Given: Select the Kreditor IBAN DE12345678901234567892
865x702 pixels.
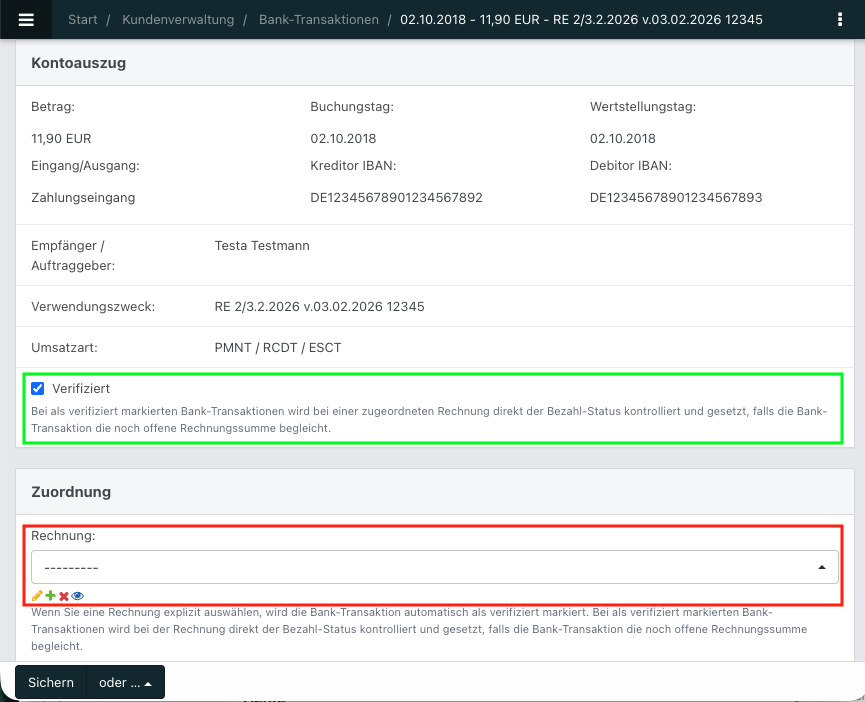Looking at the screenshot, I should pos(396,197).
